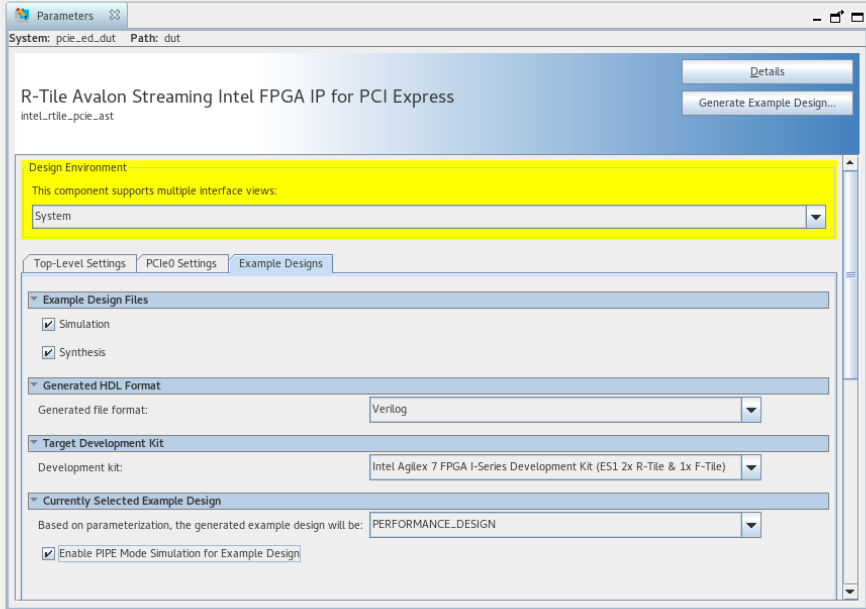The image size is (866, 609).
Task: Minimize the Parameters panel
Action: 817,18
